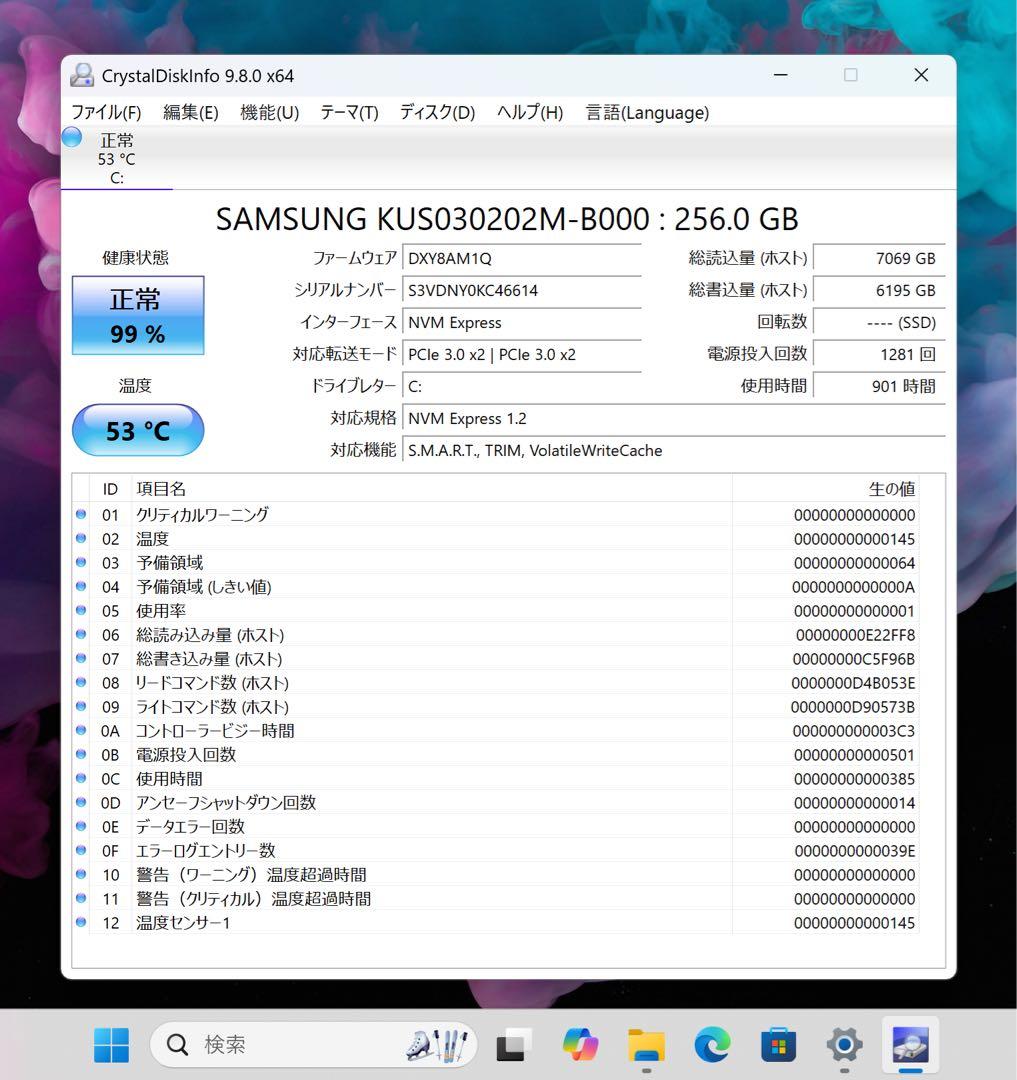
Task: Select the 使用率 attribute row
Action: pyautogui.click(x=496, y=611)
